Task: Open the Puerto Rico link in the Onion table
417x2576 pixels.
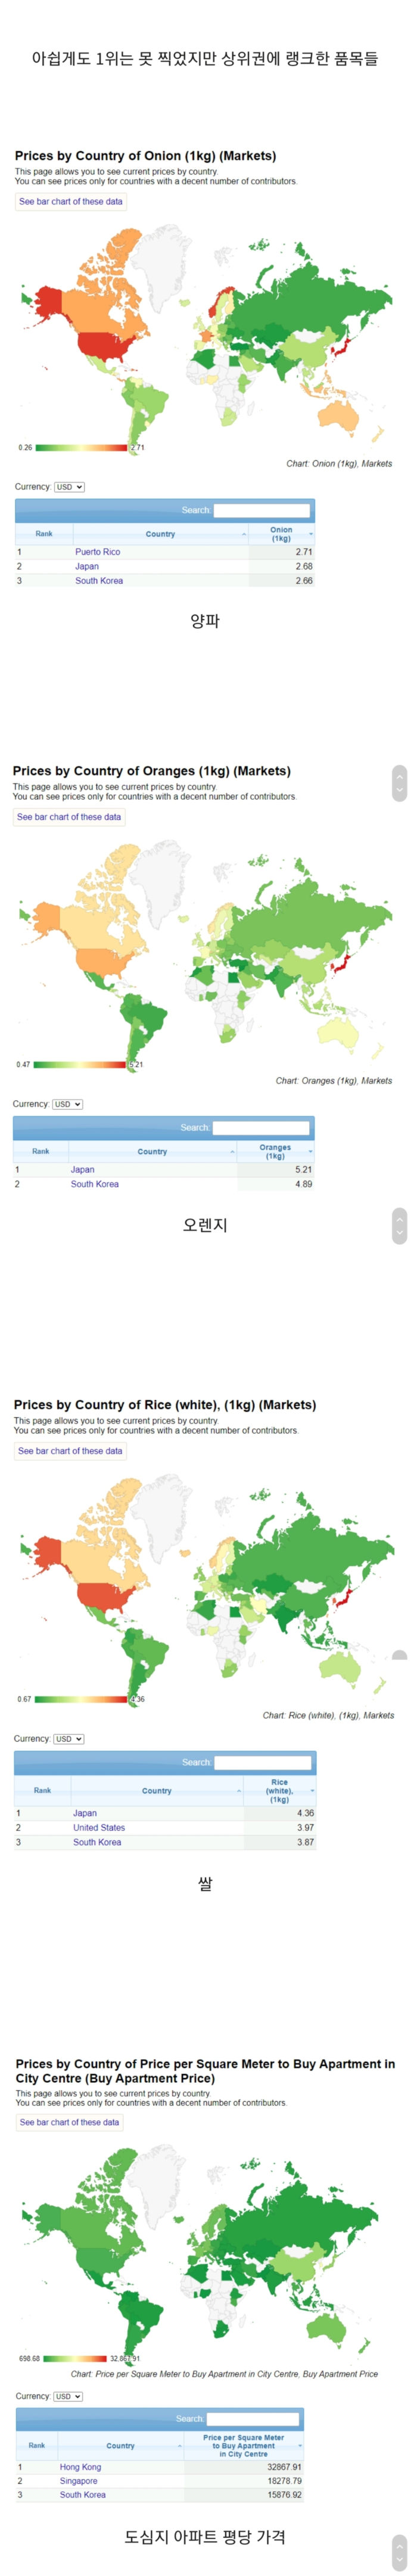Action: (98, 552)
